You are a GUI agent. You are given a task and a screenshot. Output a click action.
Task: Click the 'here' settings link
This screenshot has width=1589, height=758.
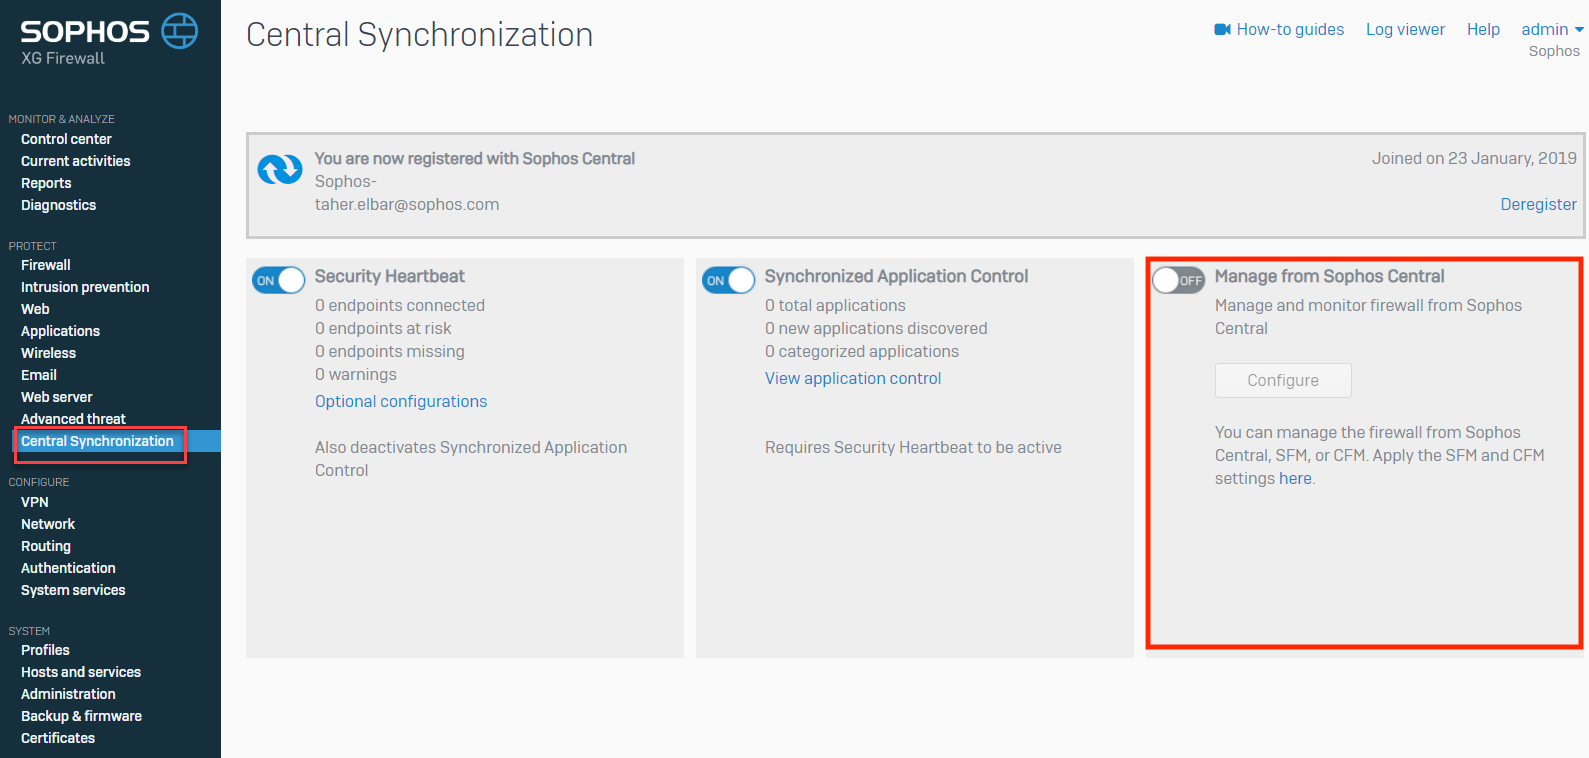[x=1295, y=478]
